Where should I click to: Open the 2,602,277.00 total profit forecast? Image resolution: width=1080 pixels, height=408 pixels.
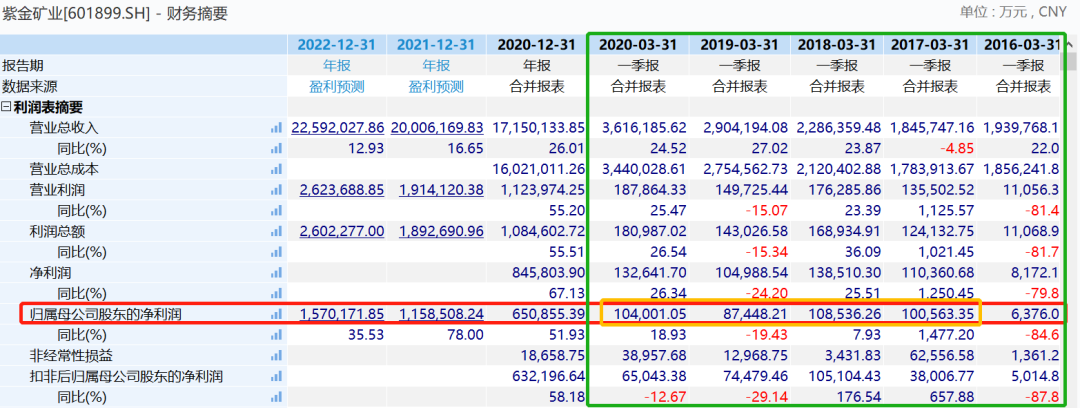click(x=342, y=232)
